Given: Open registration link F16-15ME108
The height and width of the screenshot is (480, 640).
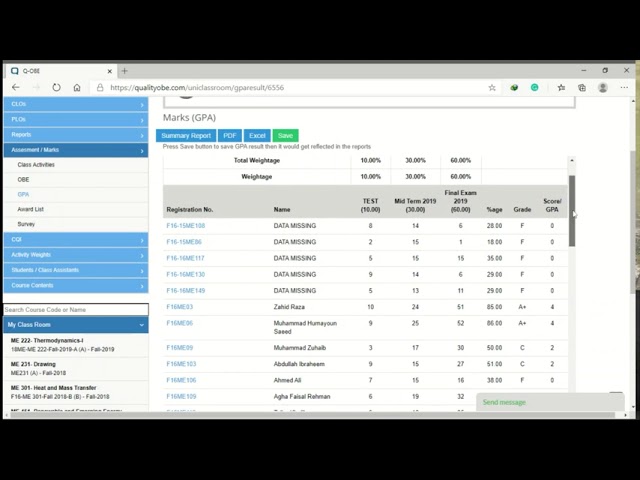Looking at the screenshot, I should (x=186, y=226).
